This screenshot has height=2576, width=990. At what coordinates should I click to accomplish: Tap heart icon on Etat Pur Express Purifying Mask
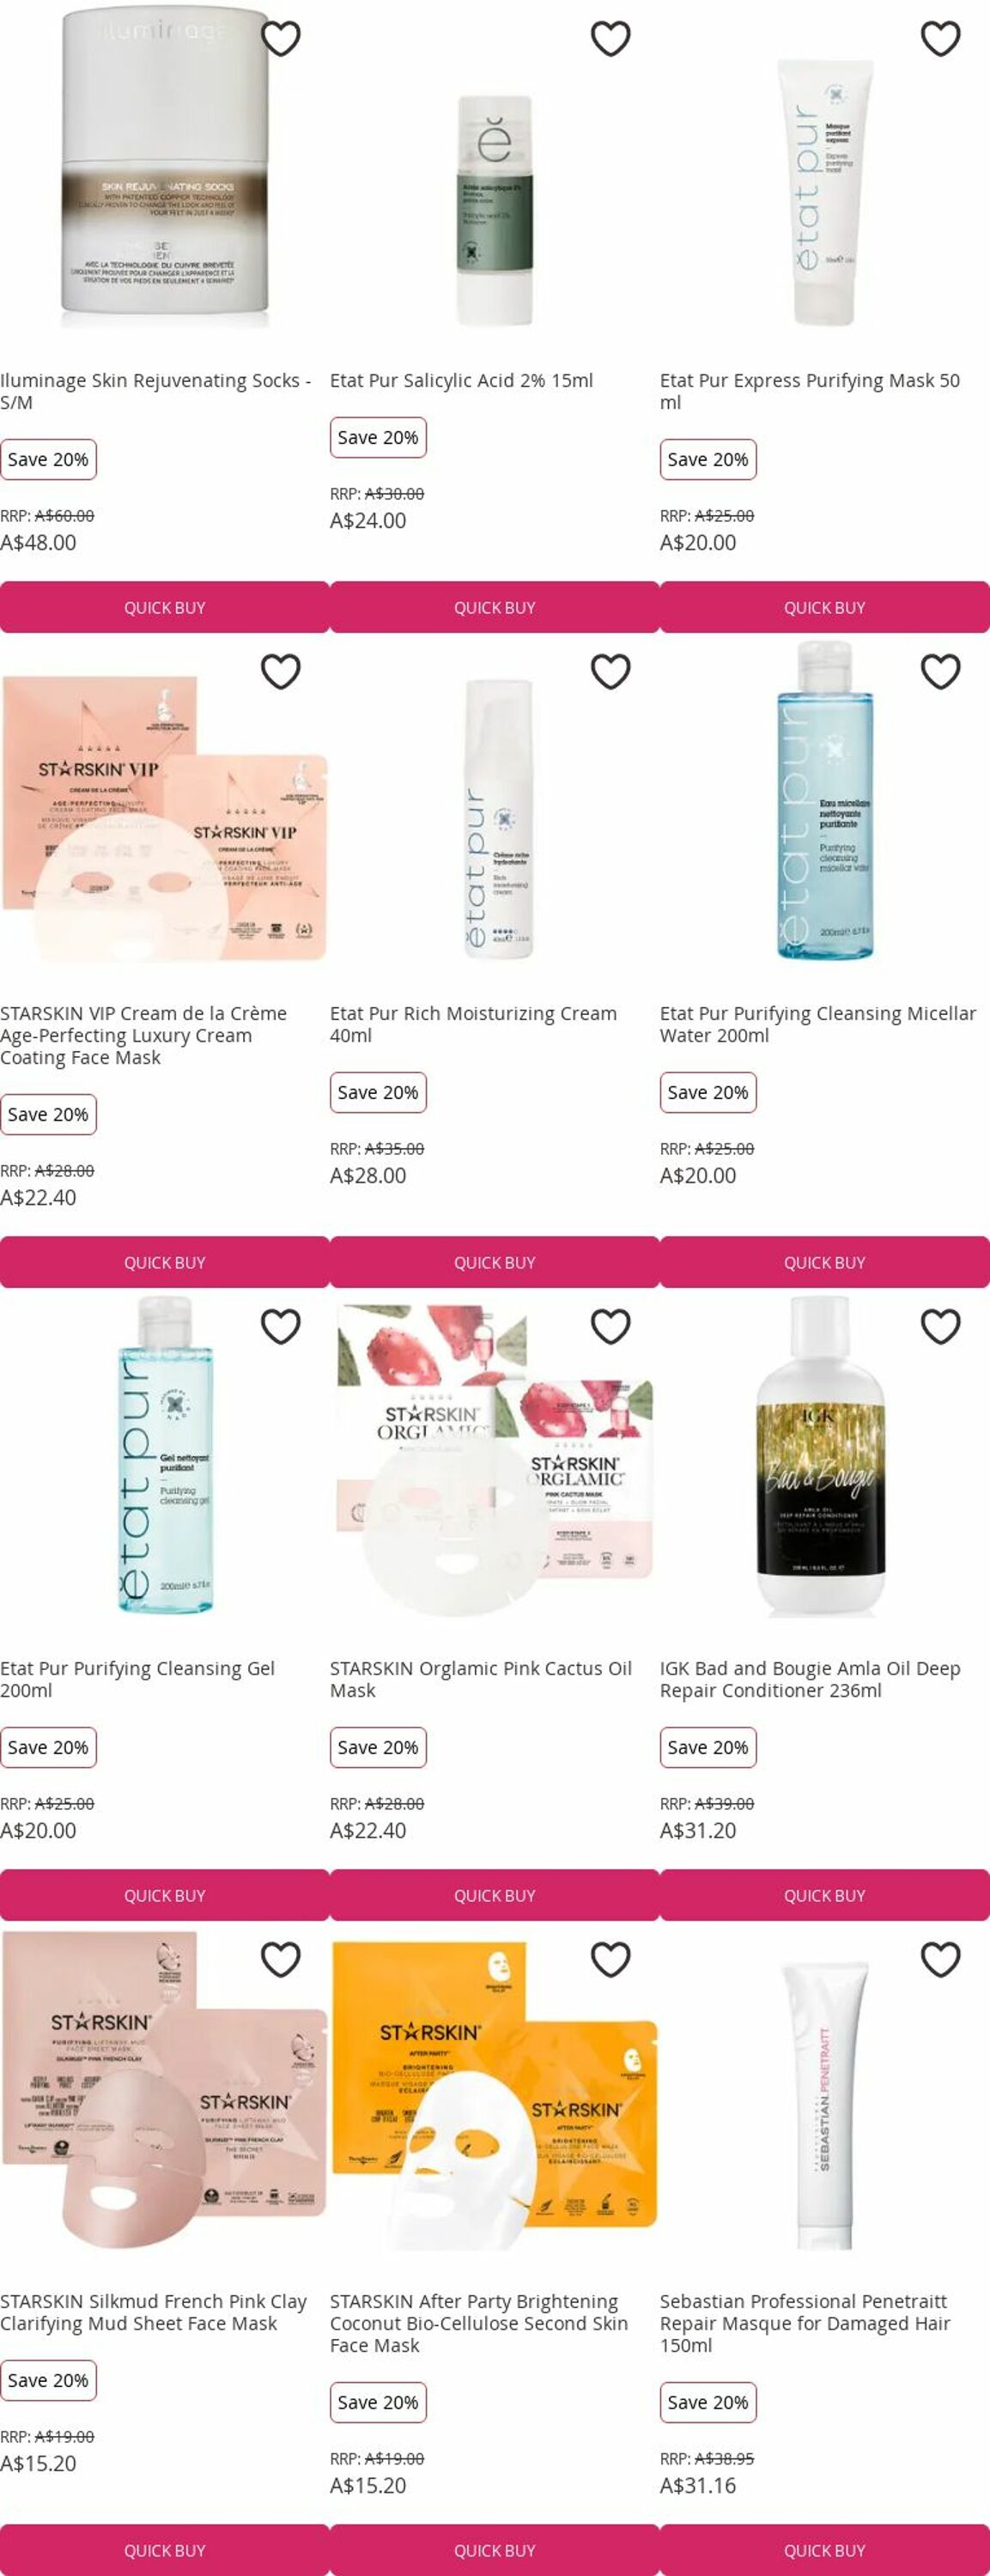click(x=941, y=39)
